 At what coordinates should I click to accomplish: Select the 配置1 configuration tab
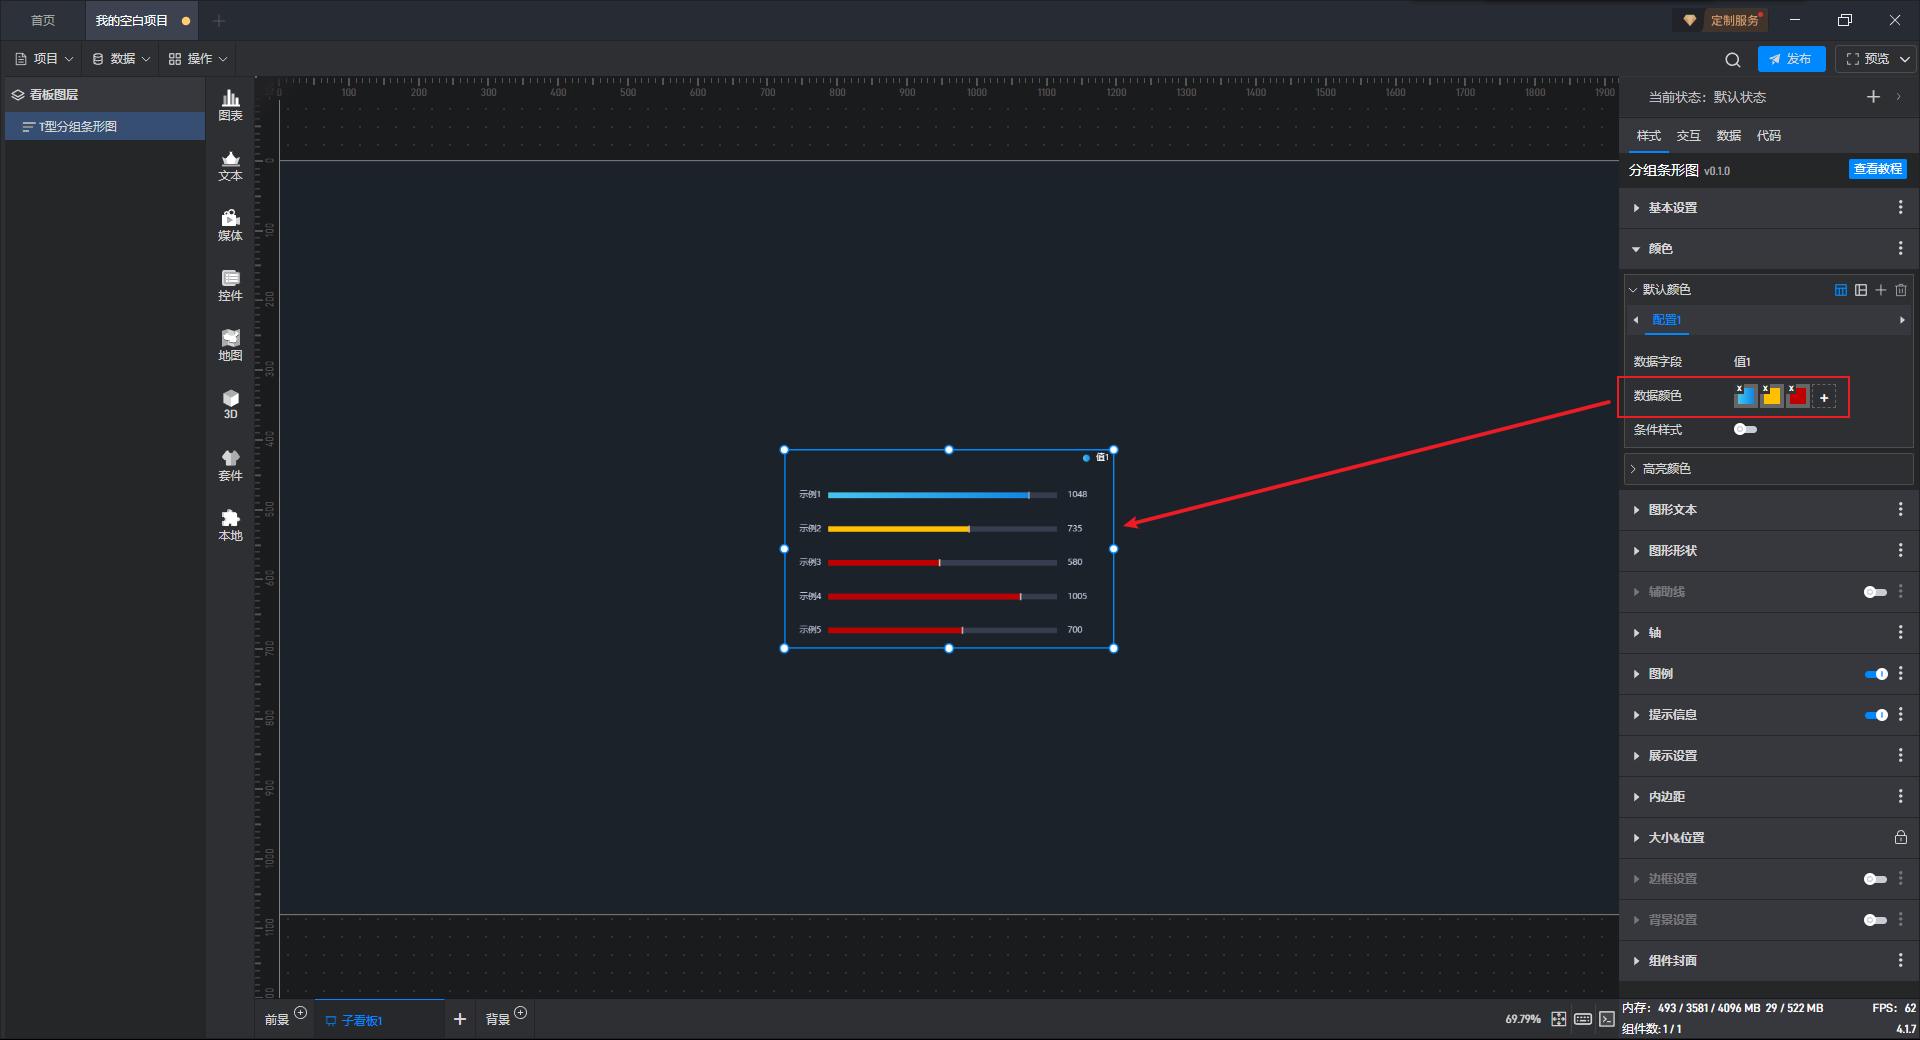(x=1666, y=320)
